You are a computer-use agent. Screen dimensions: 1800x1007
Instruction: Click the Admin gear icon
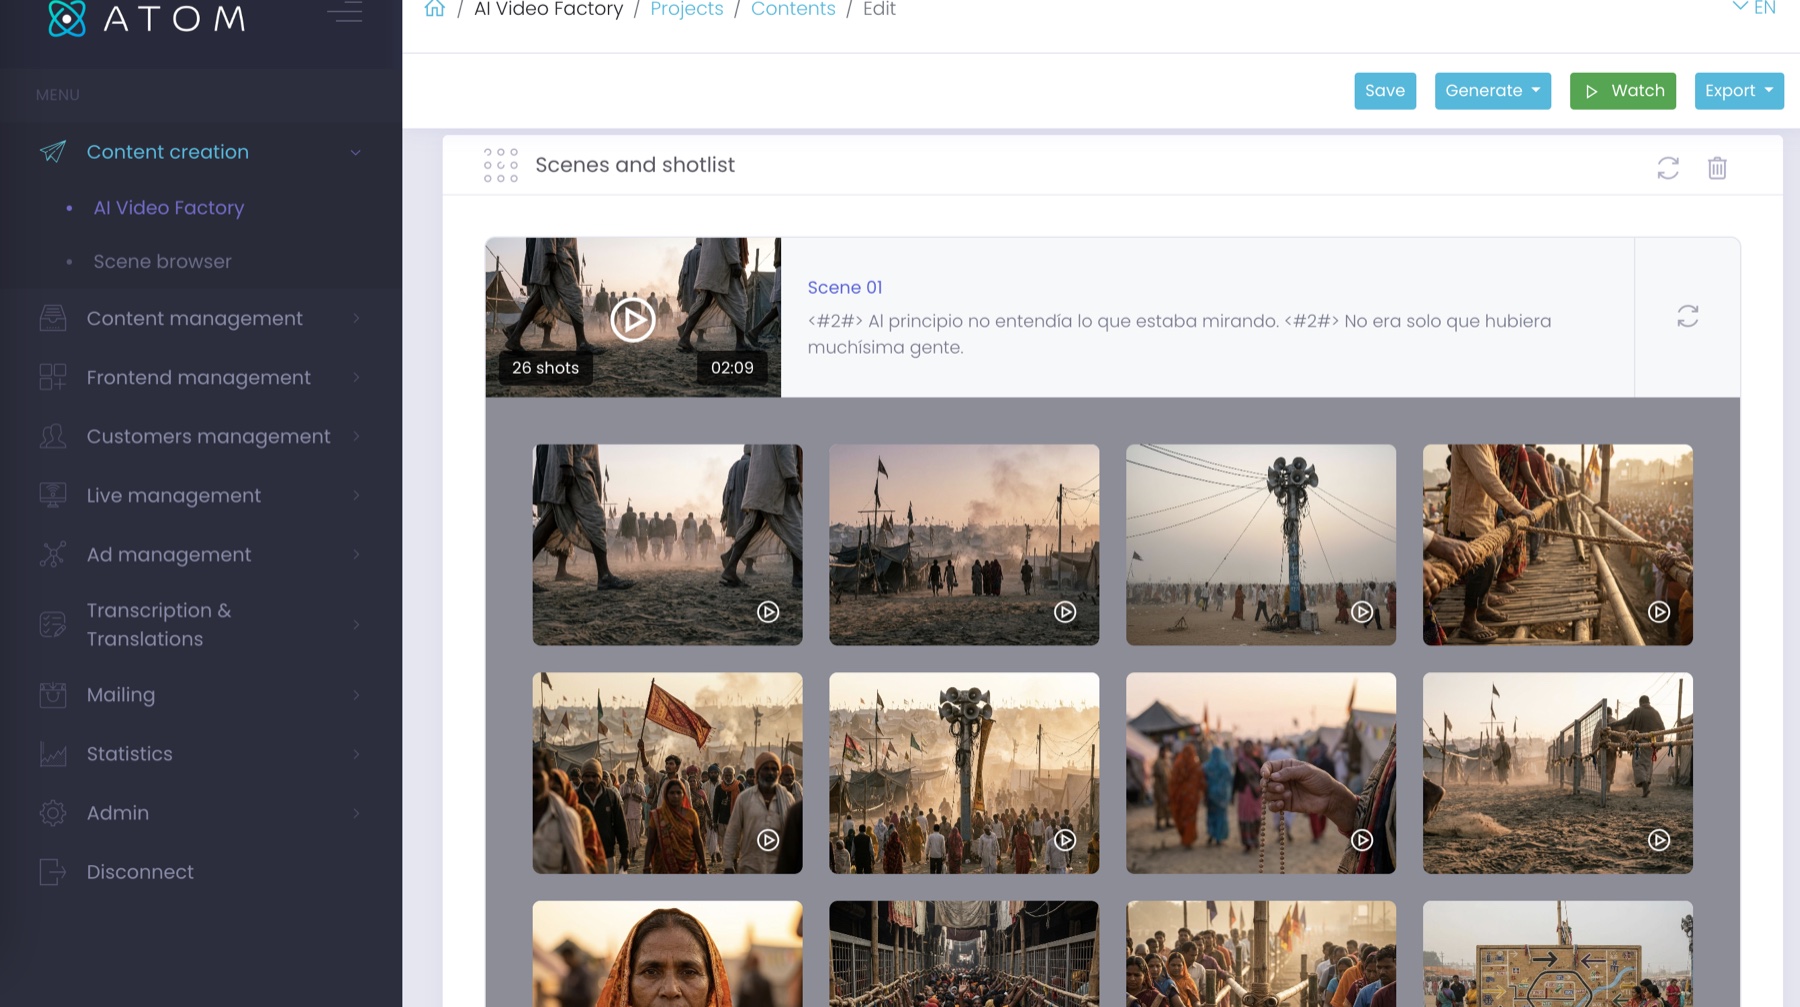[x=53, y=813]
